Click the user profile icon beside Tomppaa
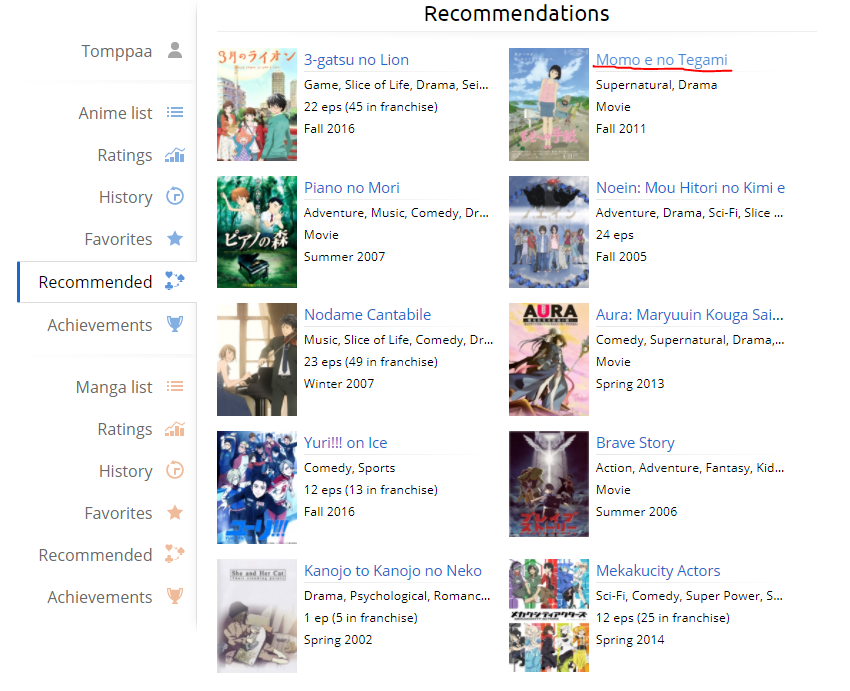 pos(175,50)
